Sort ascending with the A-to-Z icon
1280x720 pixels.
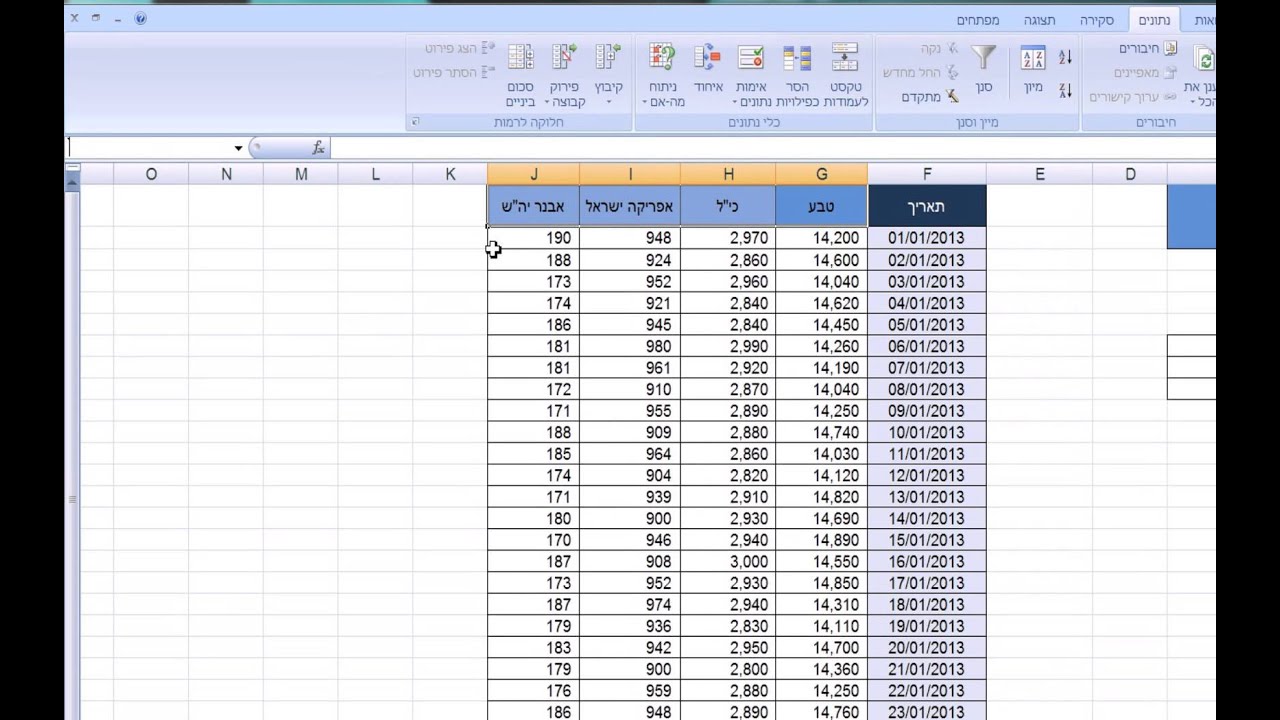1066,57
